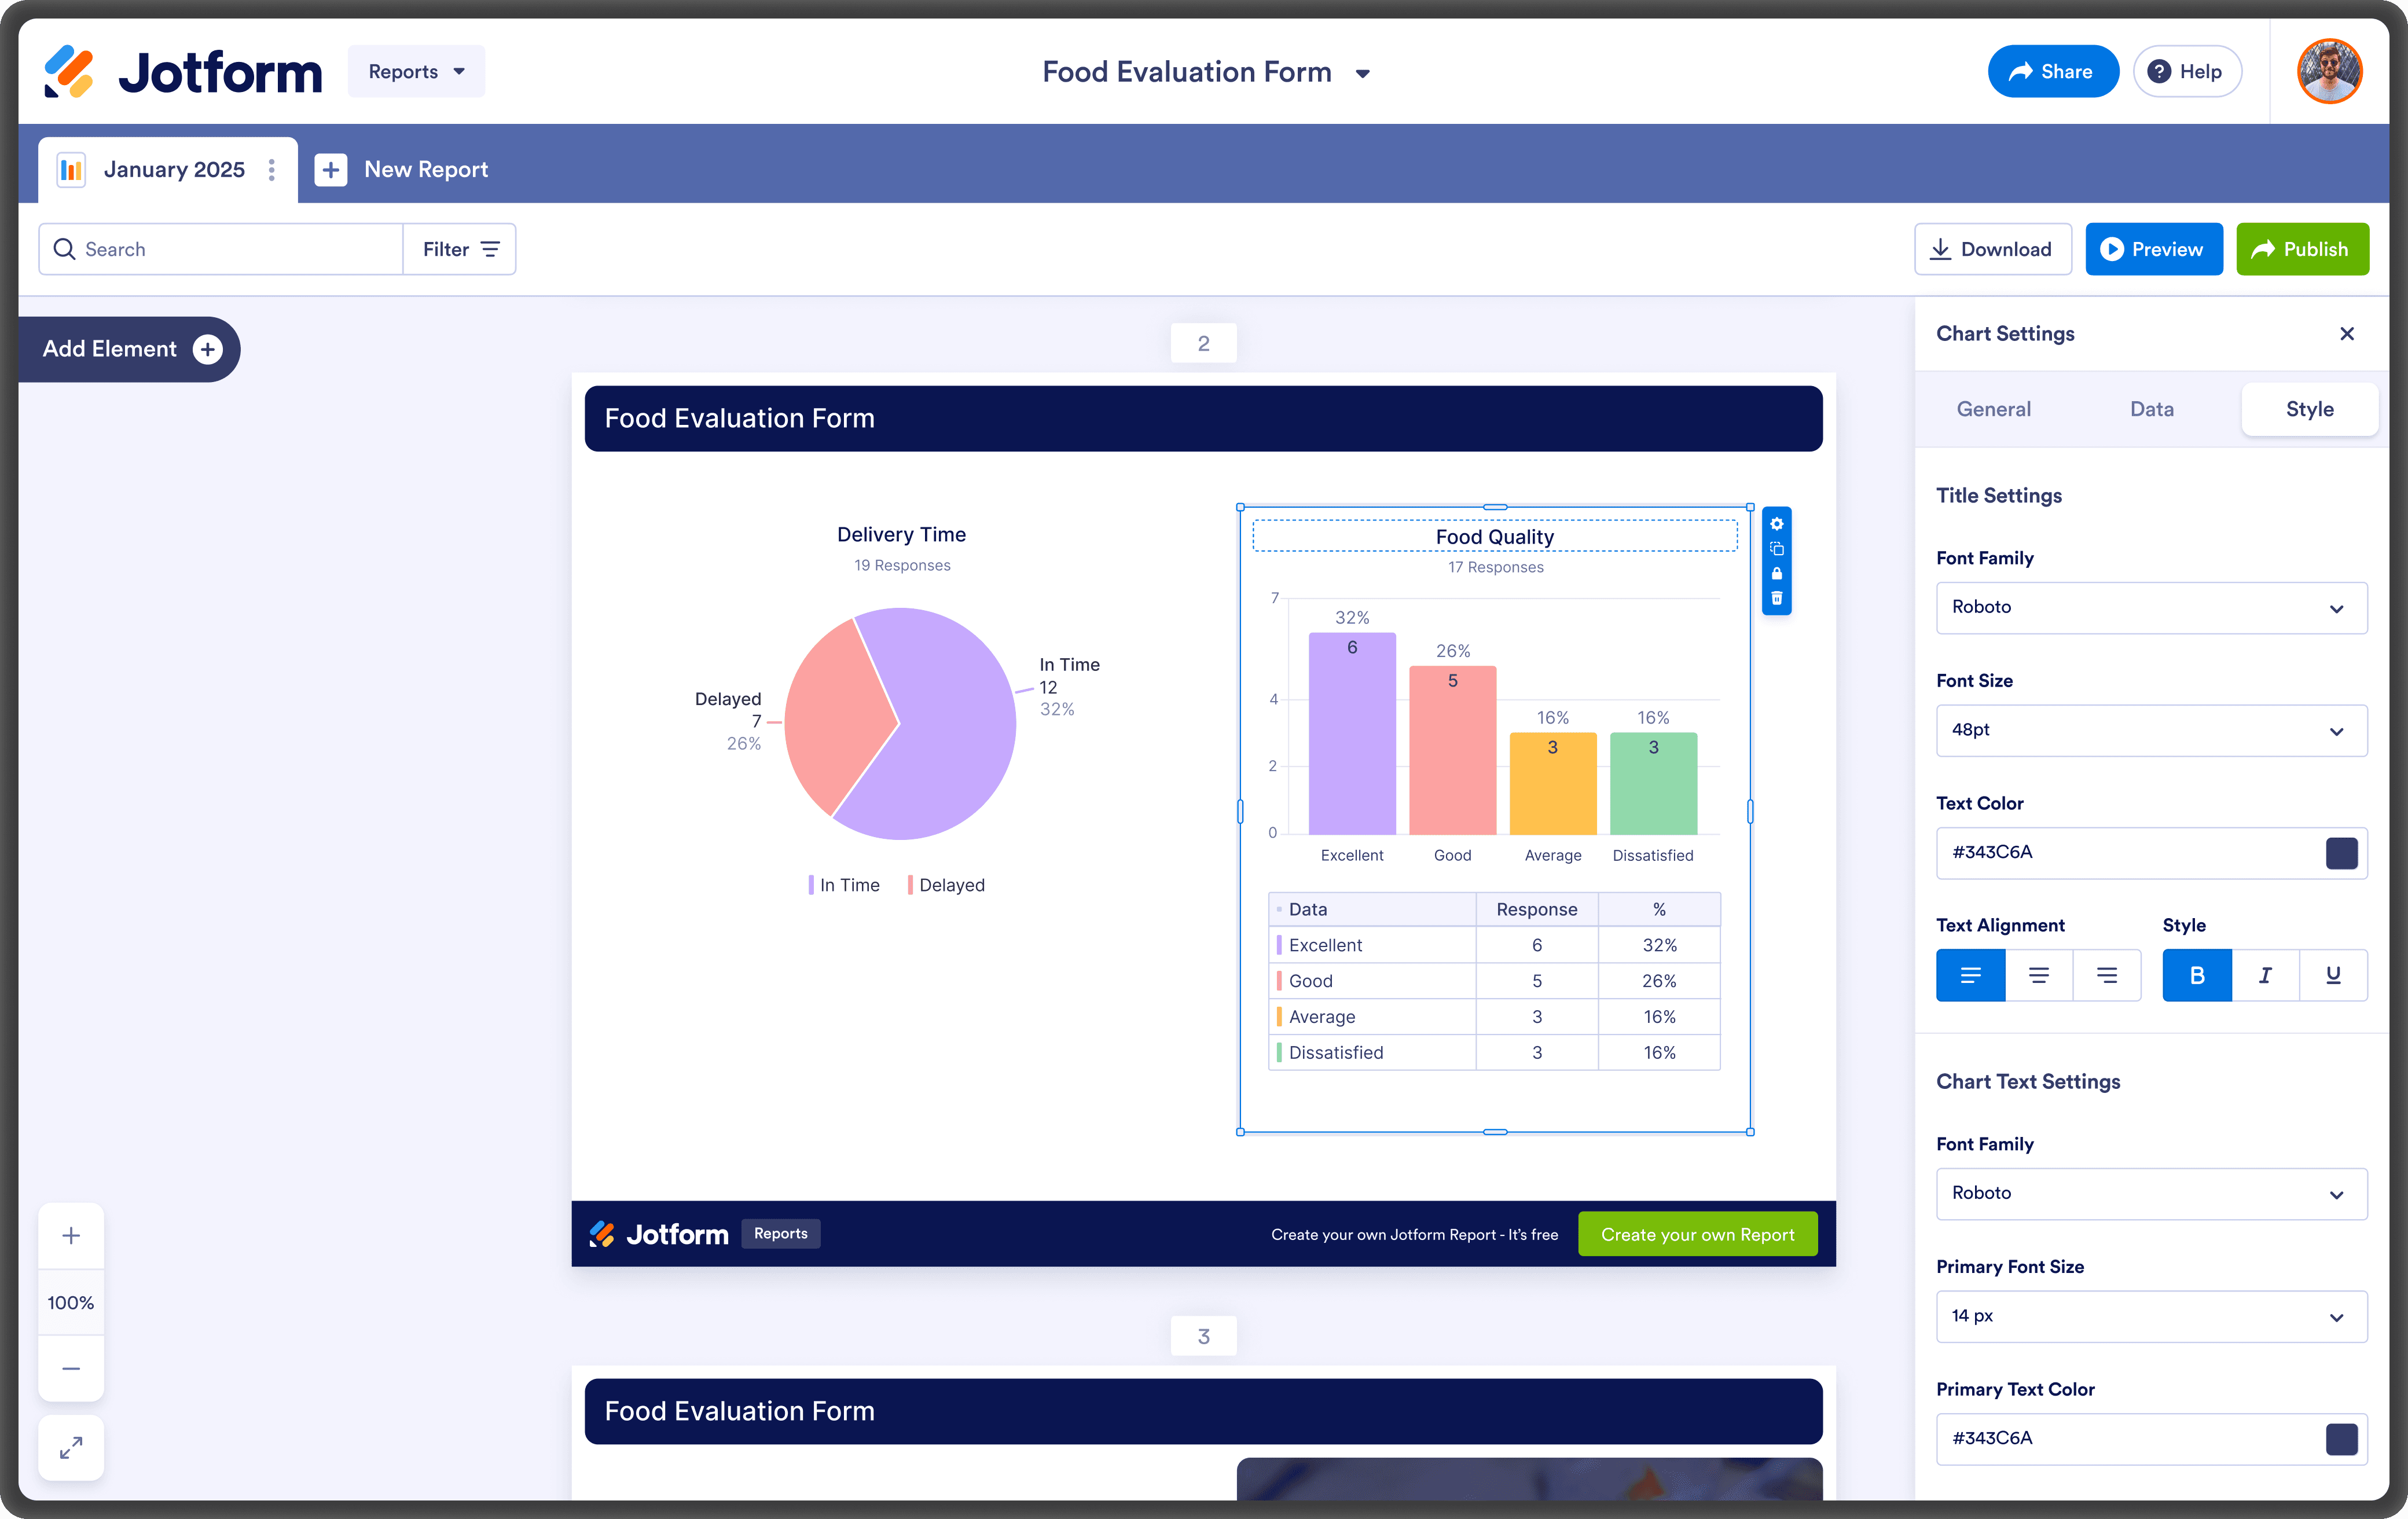Expand the title Font Size dropdown

click(2151, 730)
